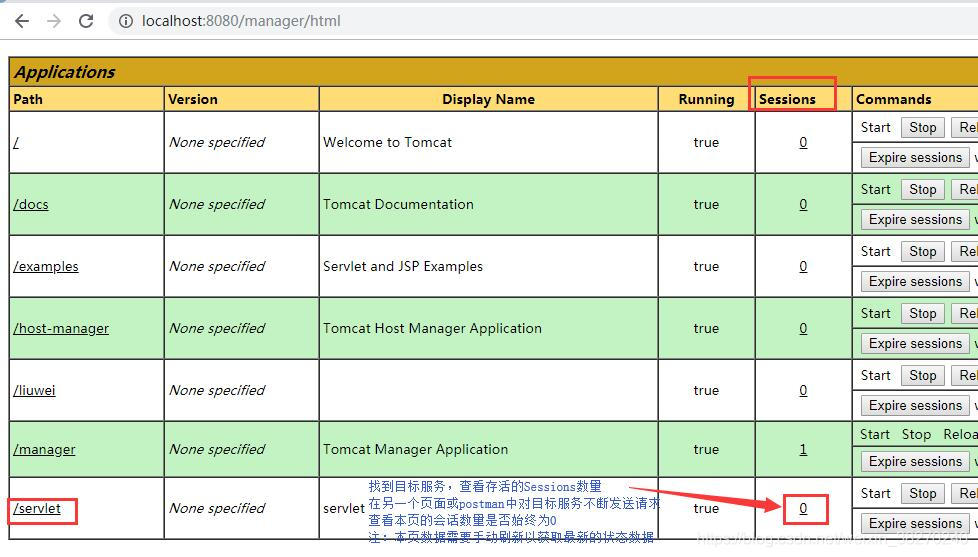Click the Applications table title
Viewport: 978px width, 557px height.
[65, 72]
